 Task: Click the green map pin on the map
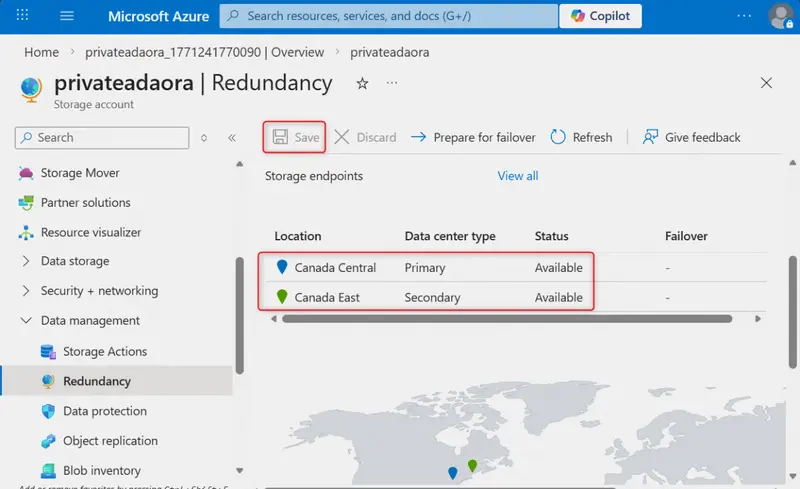[472, 466]
